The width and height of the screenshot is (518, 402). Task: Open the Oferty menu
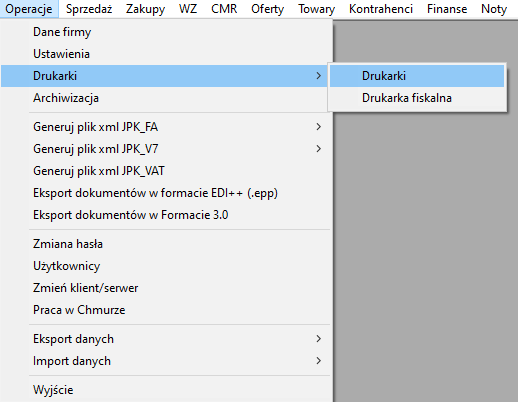(267, 9)
